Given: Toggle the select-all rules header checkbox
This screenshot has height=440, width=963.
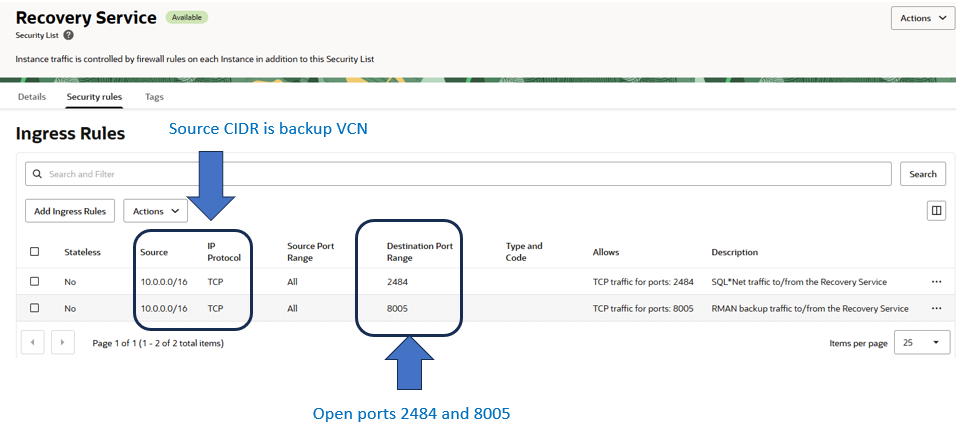Looking at the screenshot, I should tap(35, 252).
